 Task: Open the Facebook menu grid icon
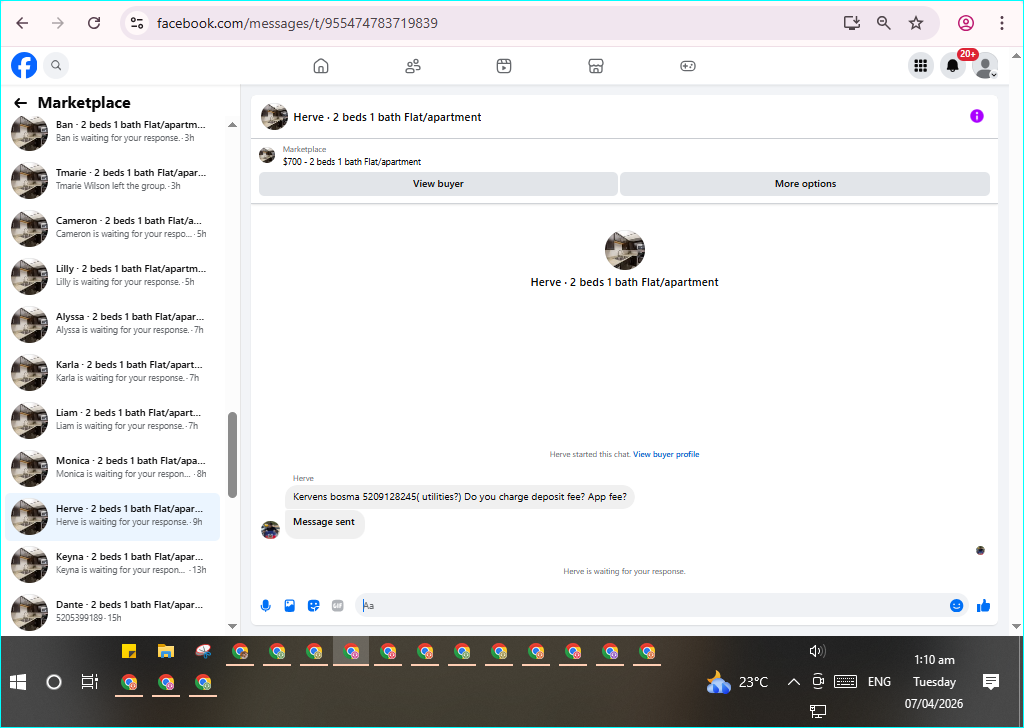point(921,65)
